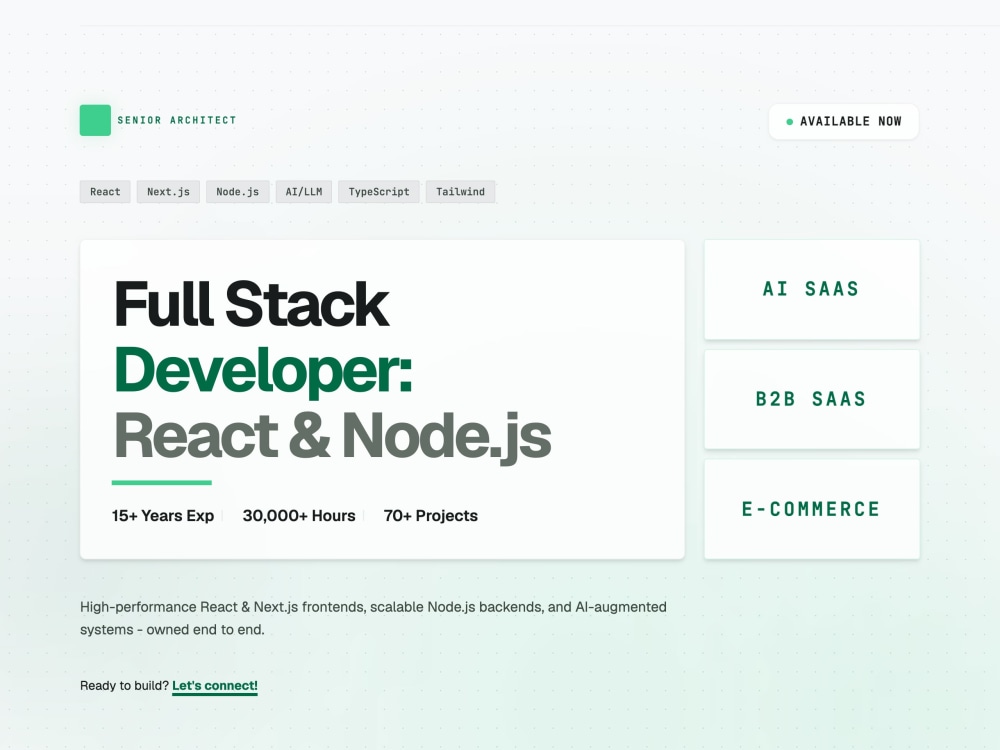Open the B2B SAAS card

[812, 399]
